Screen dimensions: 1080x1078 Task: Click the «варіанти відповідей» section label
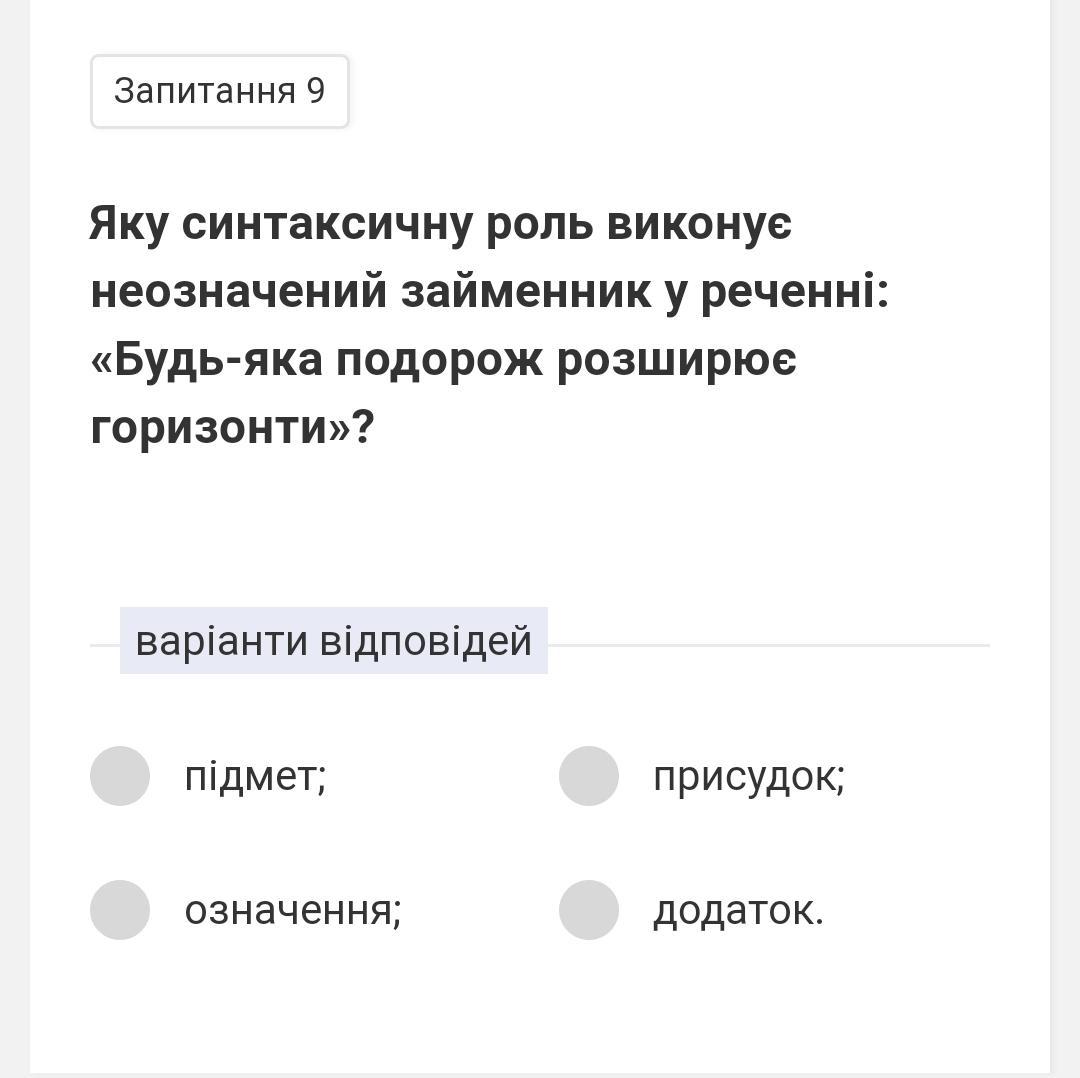[333, 641]
